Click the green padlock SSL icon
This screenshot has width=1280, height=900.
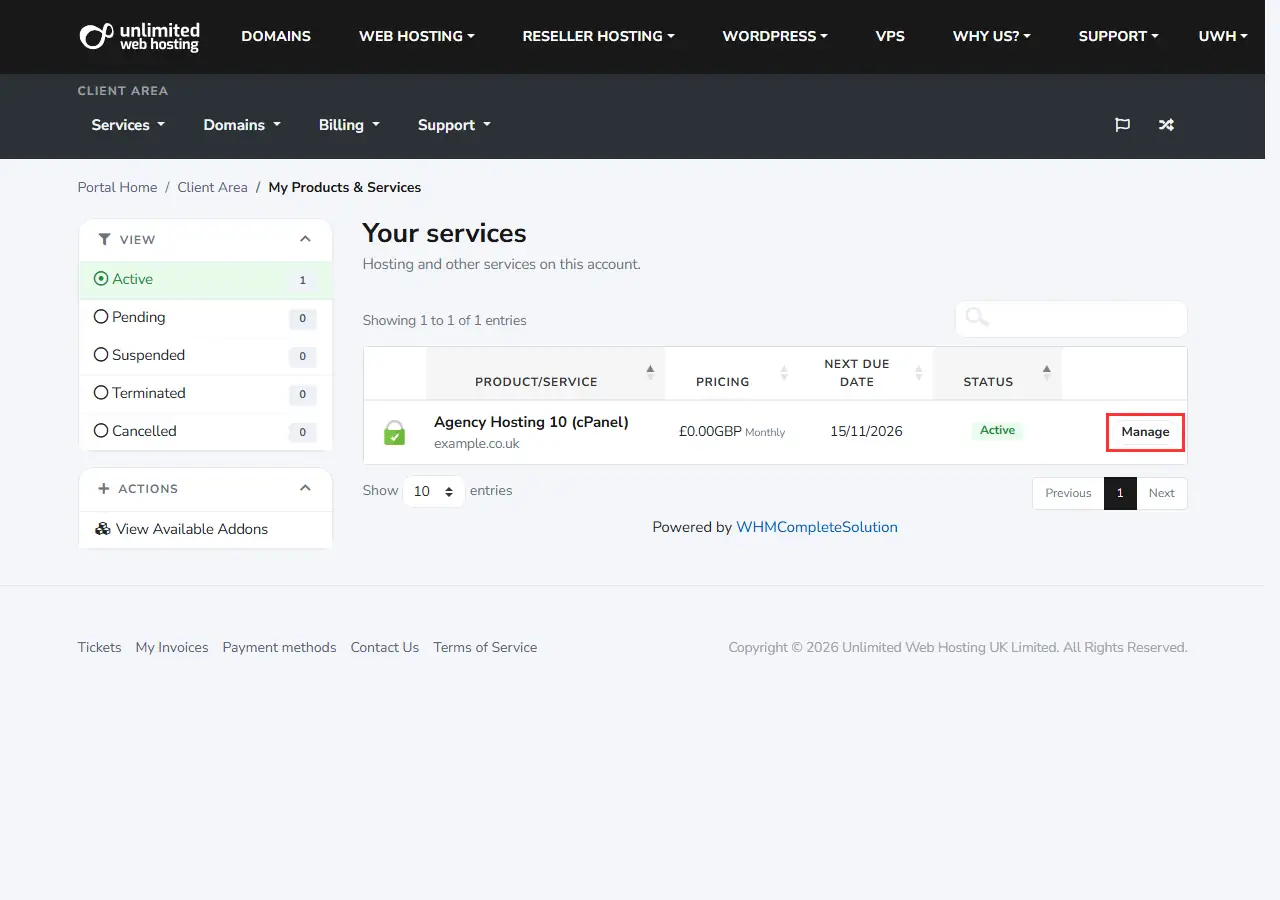click(395, 433)
